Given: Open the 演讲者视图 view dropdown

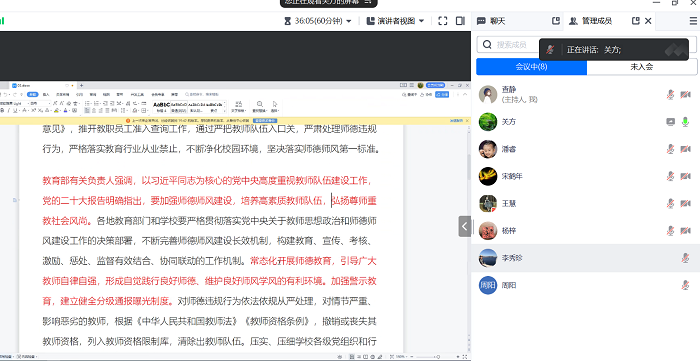Looking at the screenshot, I should point(421,21).
